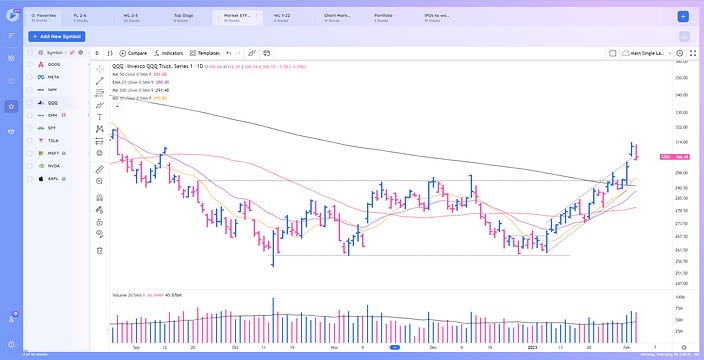Enter fullscreen chart mode
Screen dimensions: 704x360
point(693,53)
